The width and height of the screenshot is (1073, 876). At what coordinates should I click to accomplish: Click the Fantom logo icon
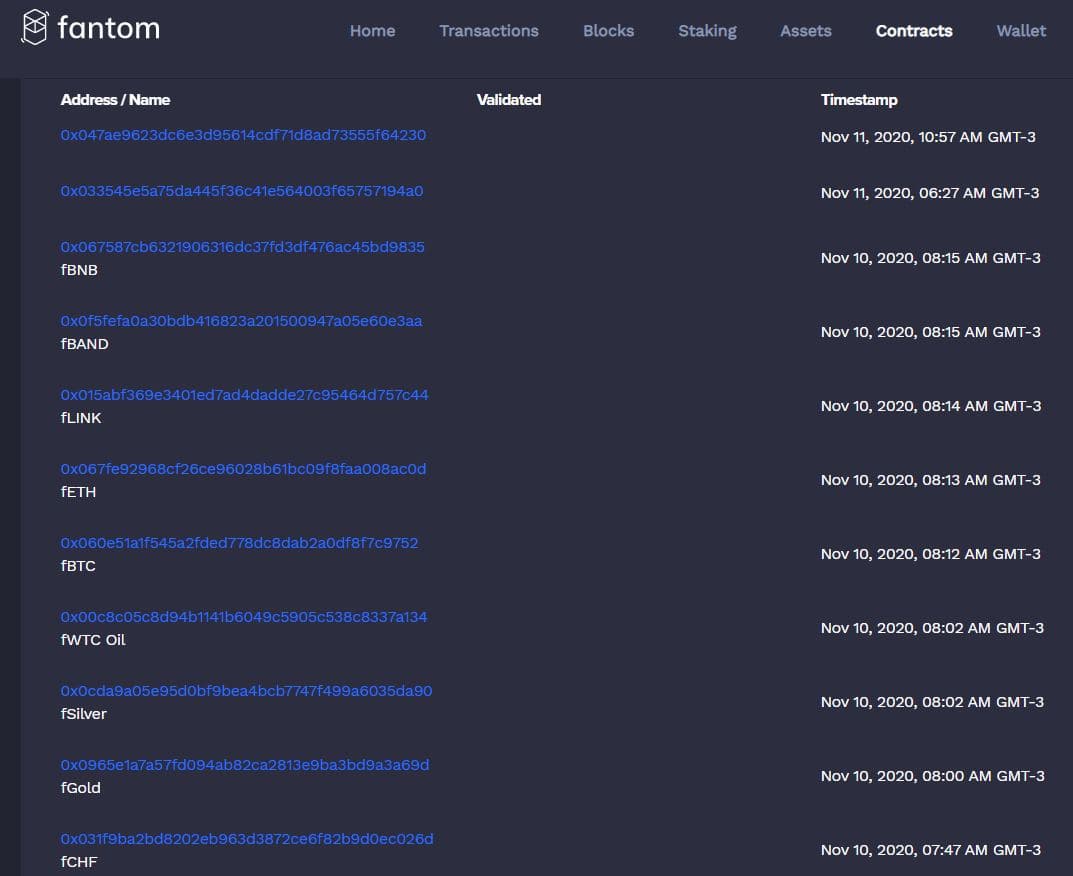35,27
